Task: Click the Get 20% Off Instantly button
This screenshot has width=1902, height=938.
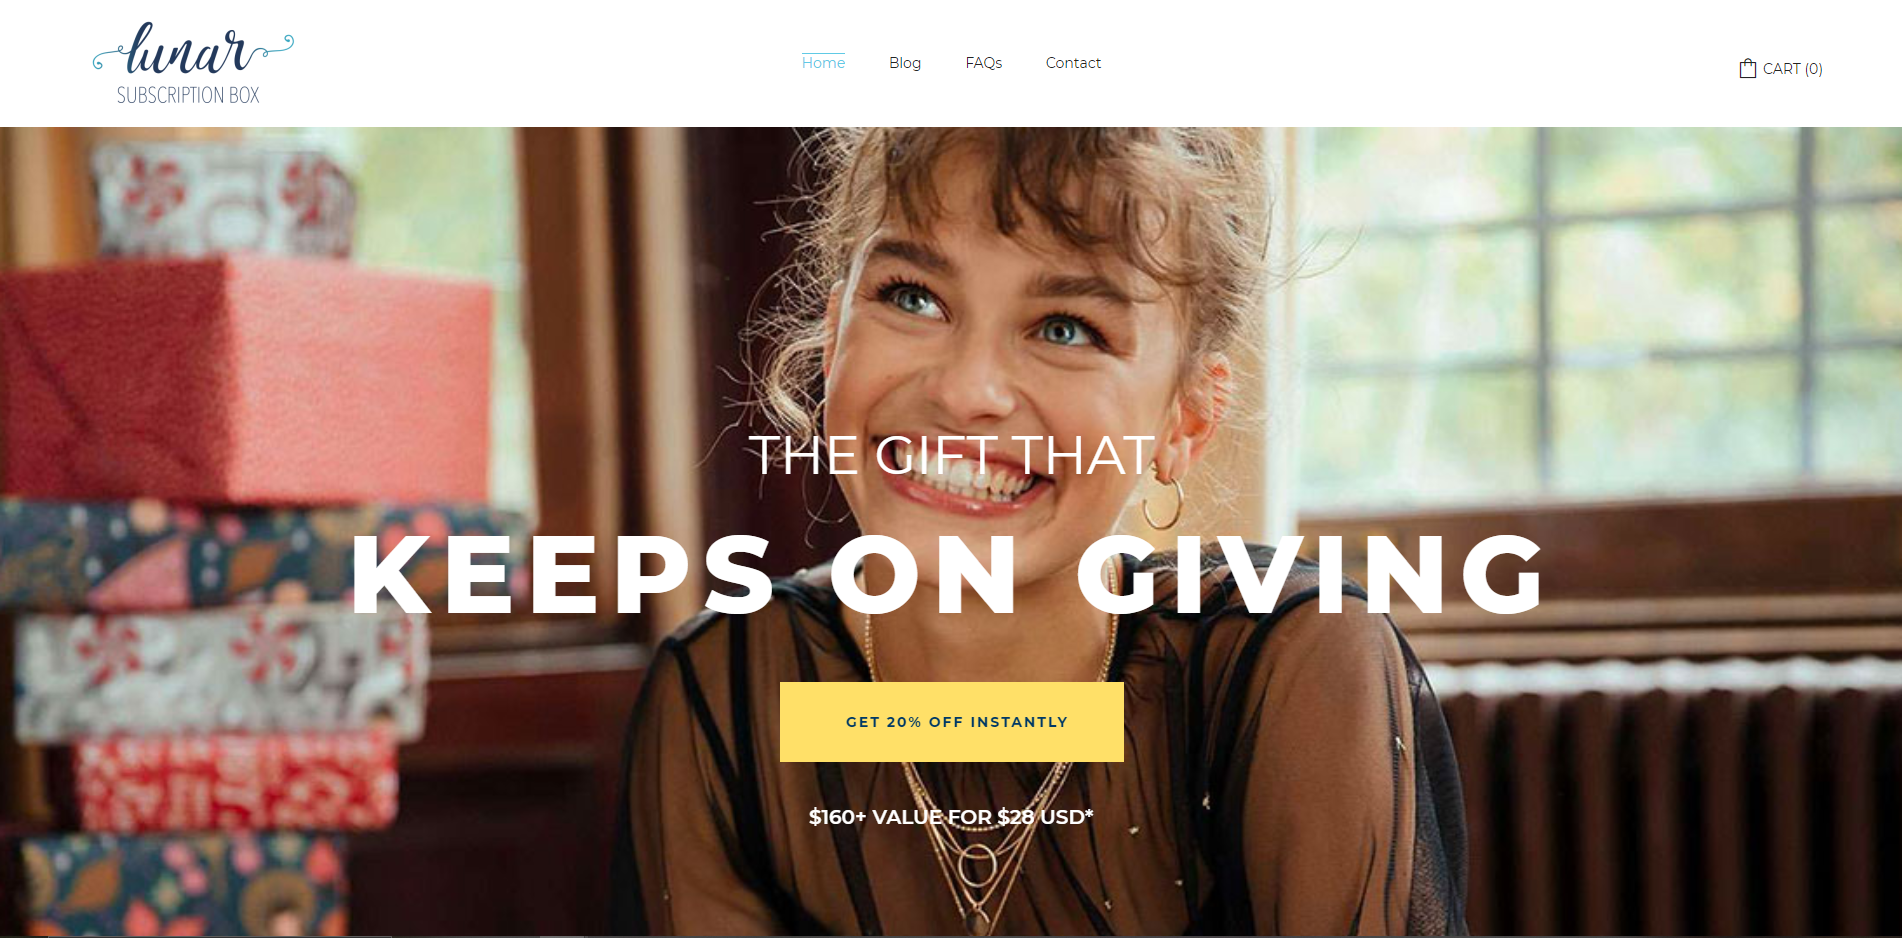Action: click(951, 722)
